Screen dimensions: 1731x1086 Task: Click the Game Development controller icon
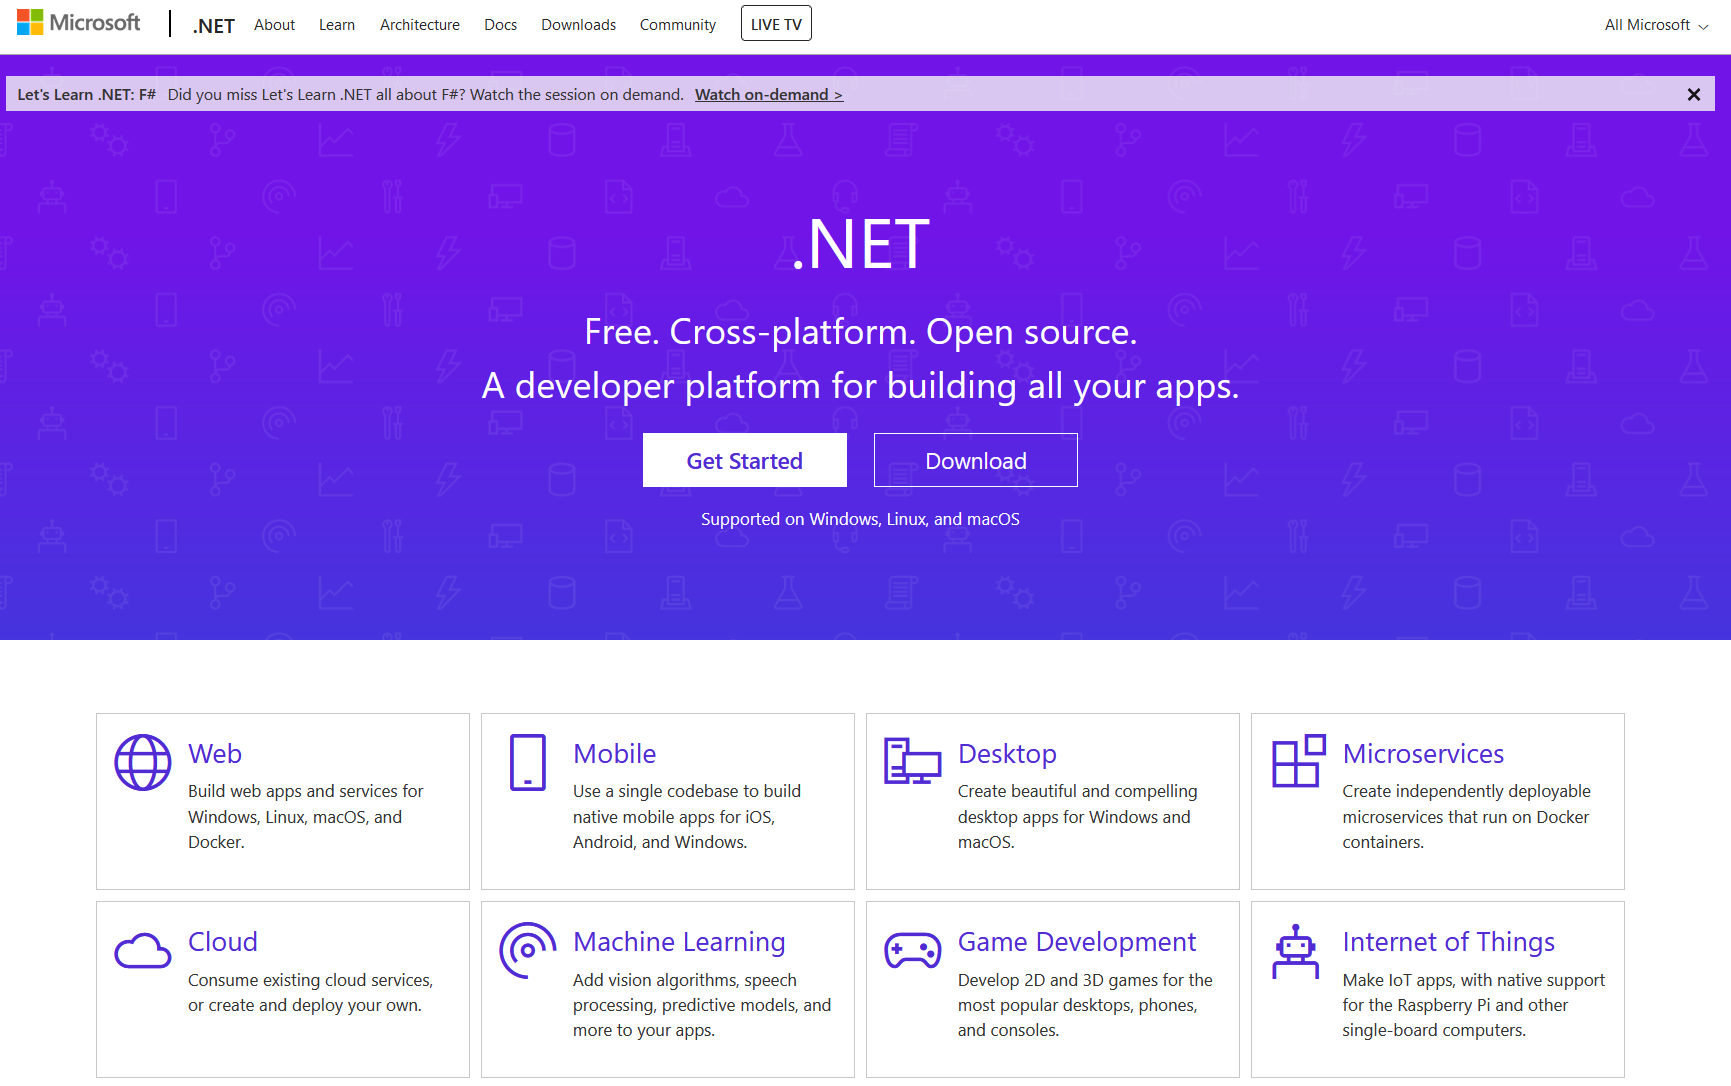tap(912, 951)
